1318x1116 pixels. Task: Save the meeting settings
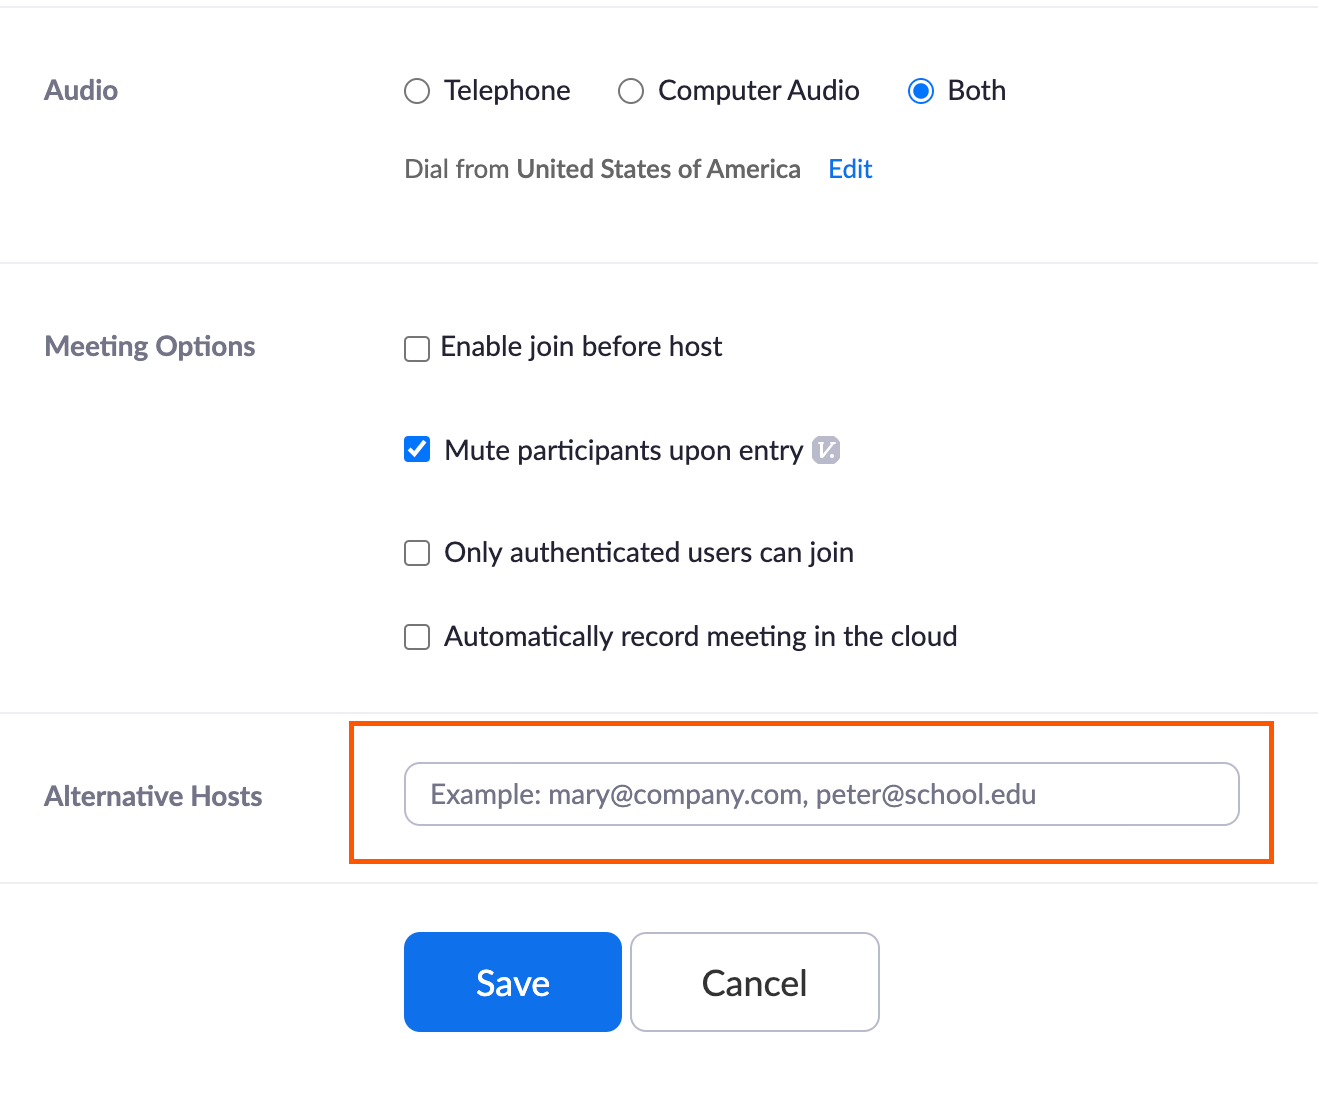point(513,982)
